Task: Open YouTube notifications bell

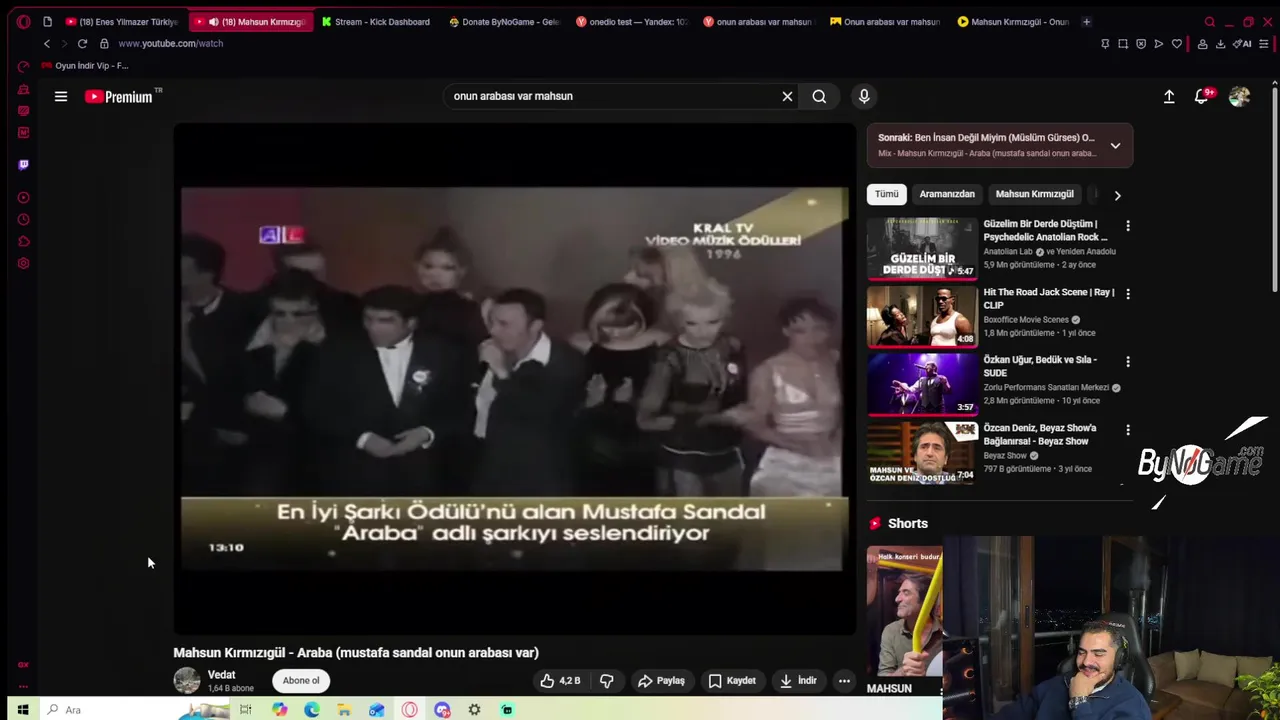Action: 1202,96
